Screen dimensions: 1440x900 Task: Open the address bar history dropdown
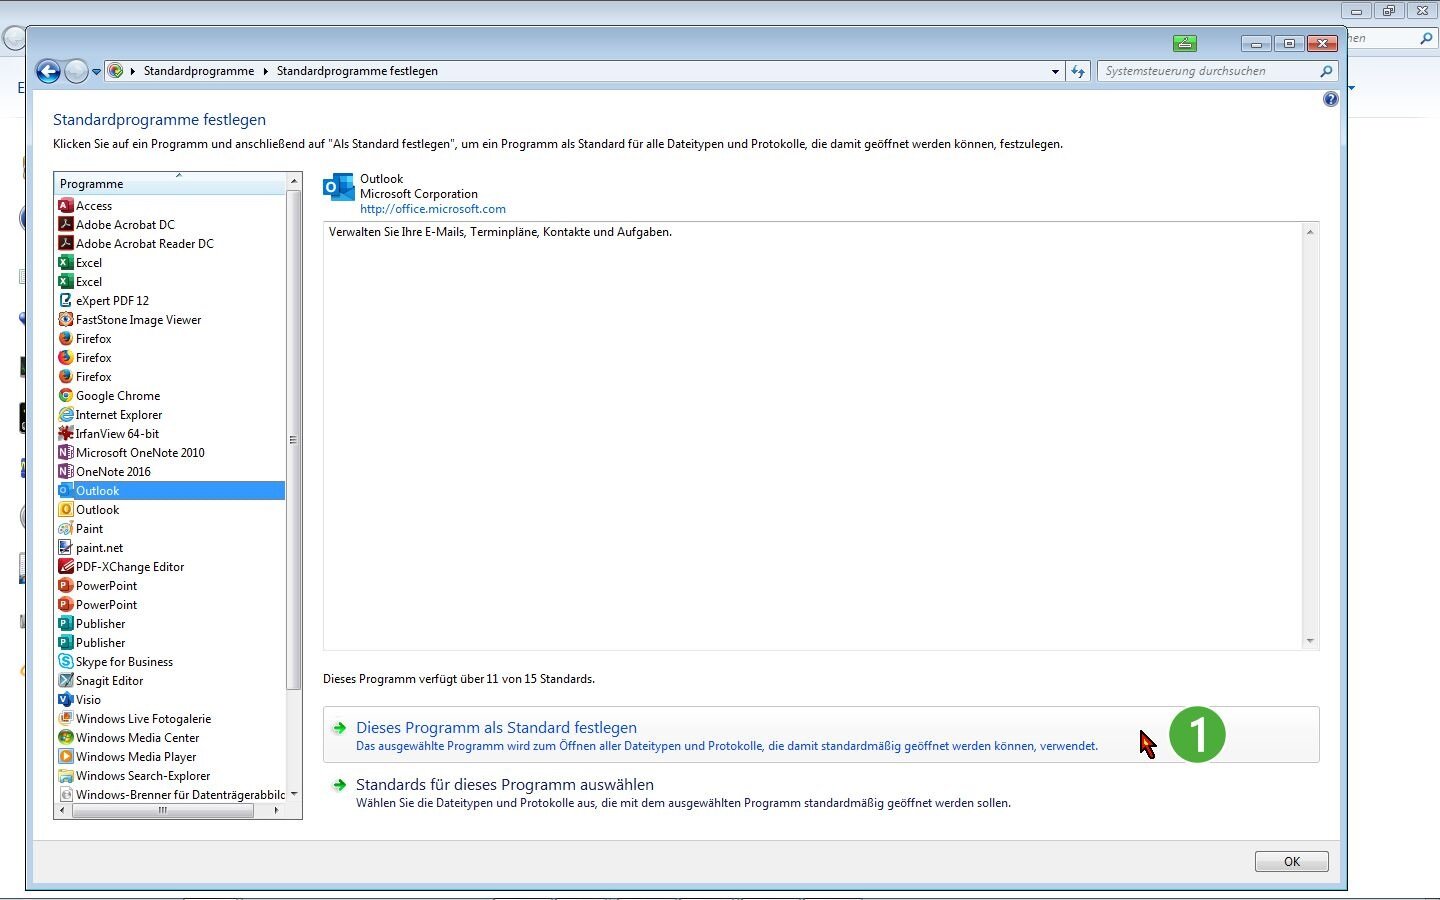click(x=1055, y=71)
